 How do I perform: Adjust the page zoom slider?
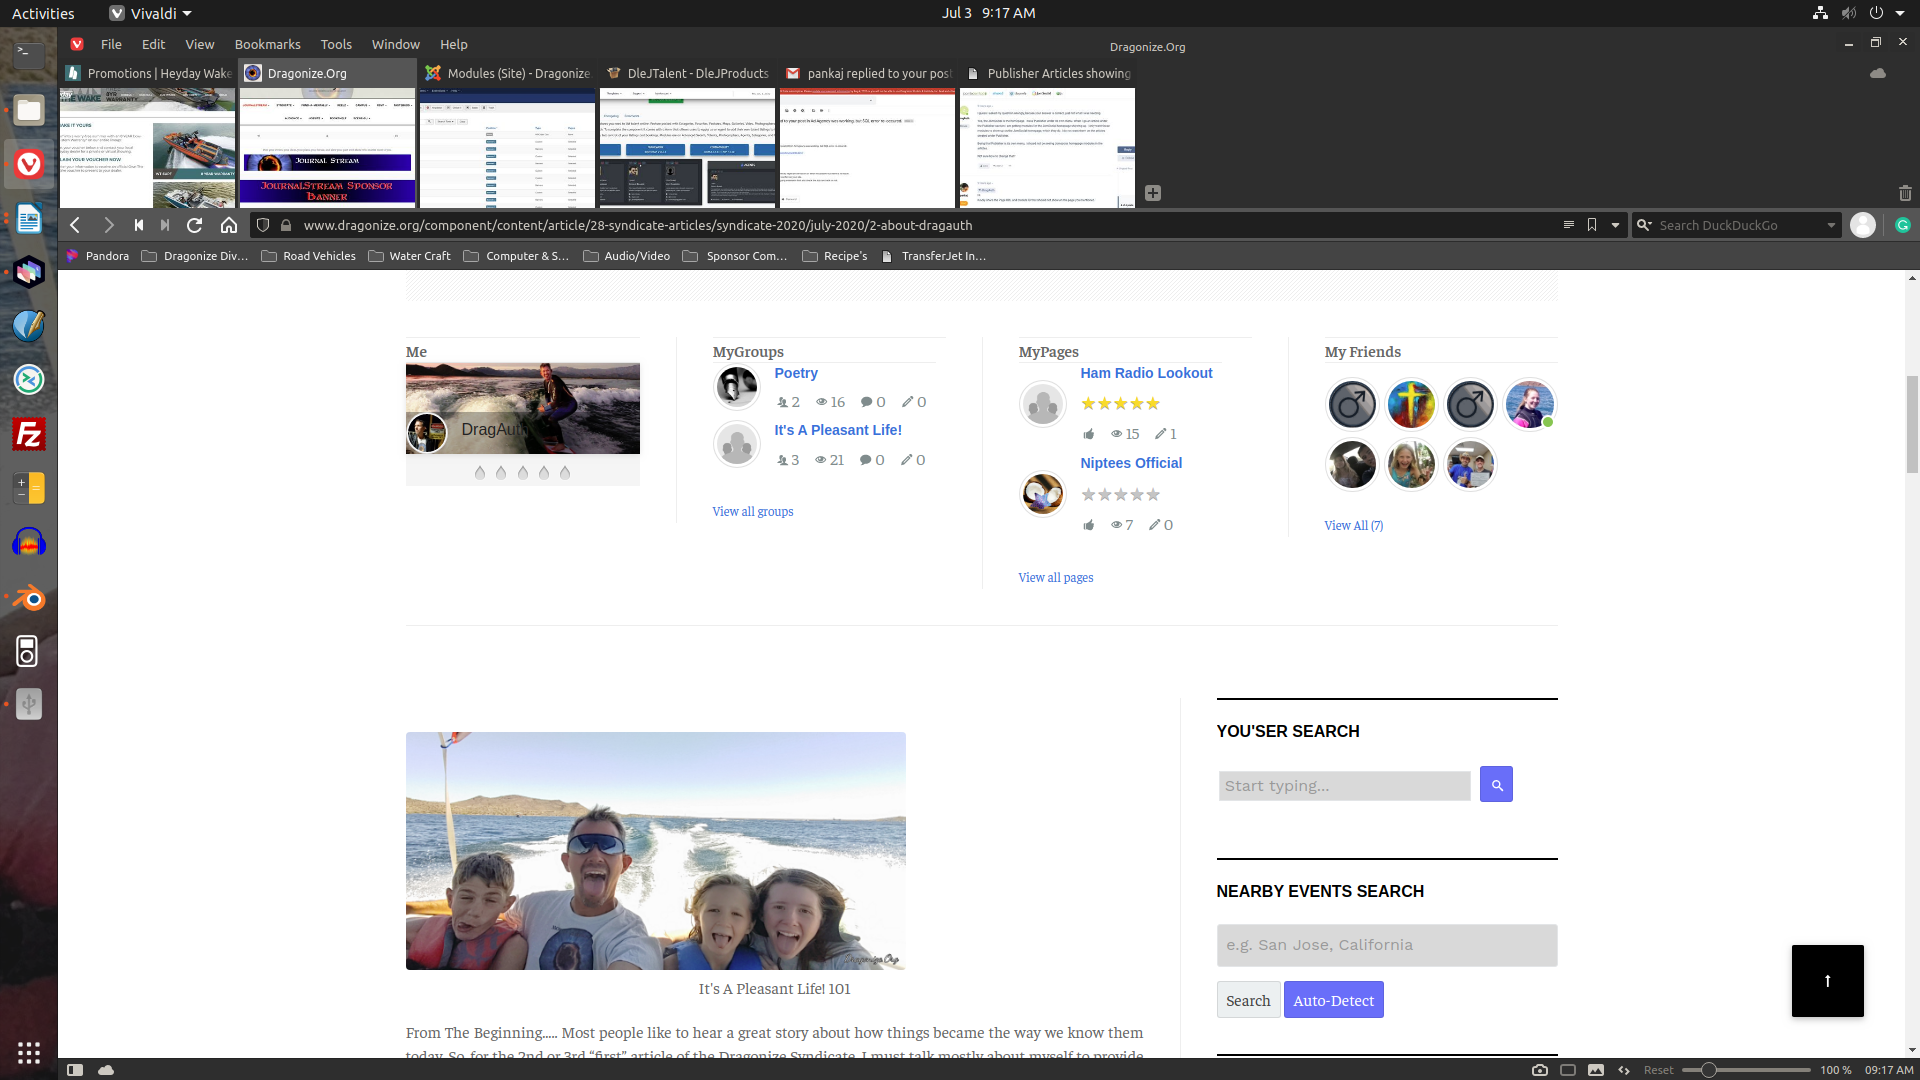point(1709,1070)
